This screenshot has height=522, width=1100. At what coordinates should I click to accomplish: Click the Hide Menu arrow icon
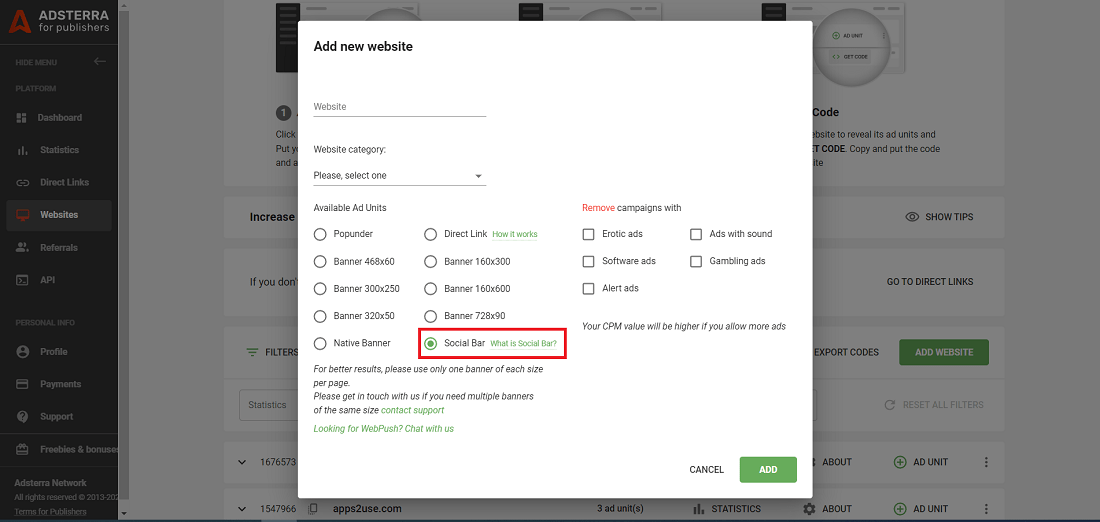tap(100, 62)
